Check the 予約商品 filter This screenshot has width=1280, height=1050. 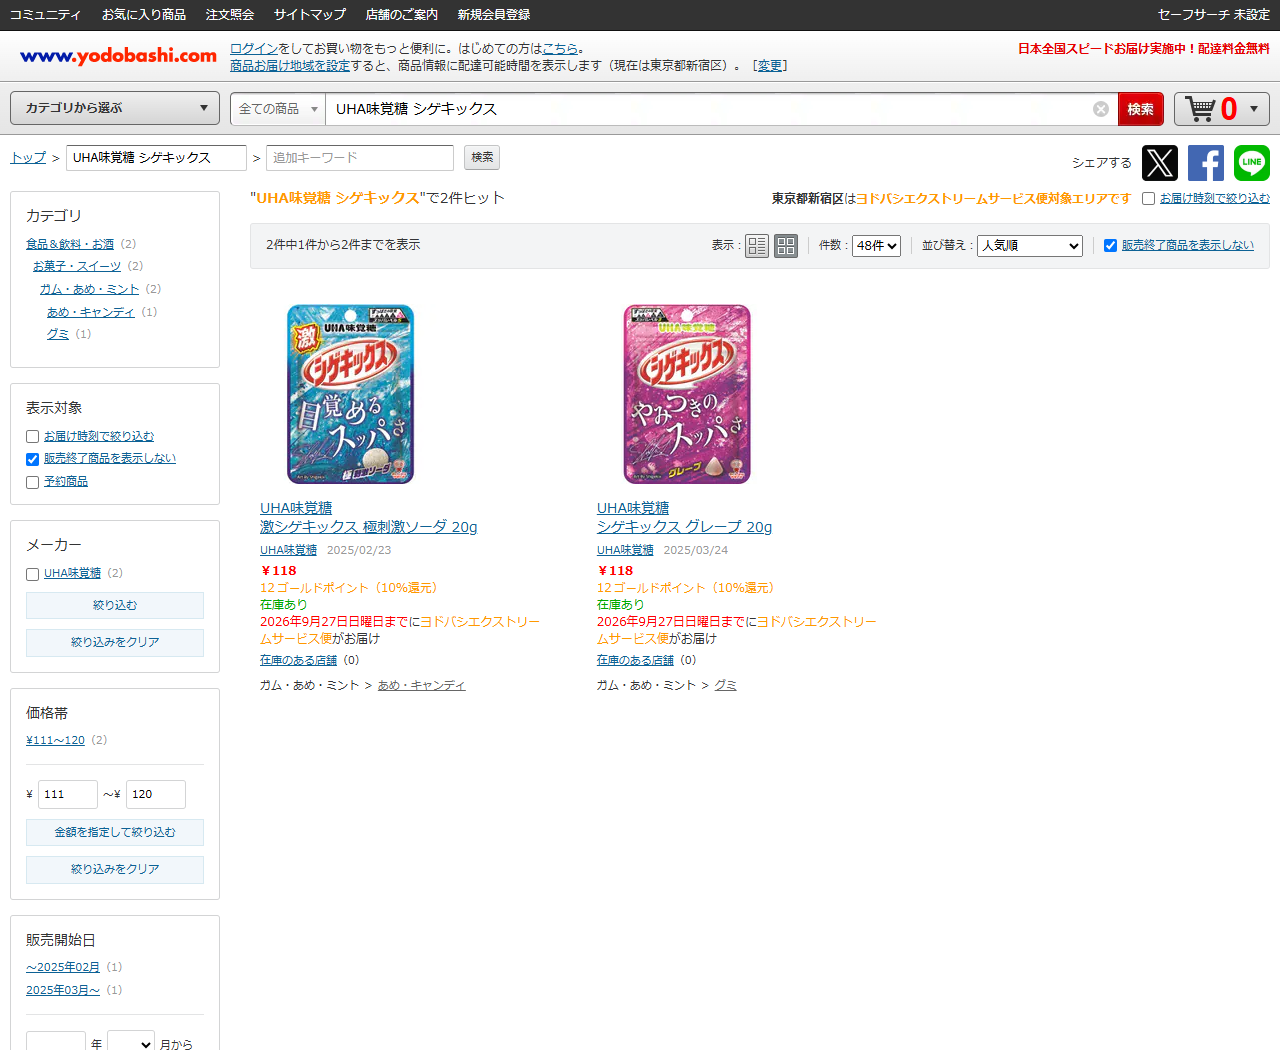point(33,482)
